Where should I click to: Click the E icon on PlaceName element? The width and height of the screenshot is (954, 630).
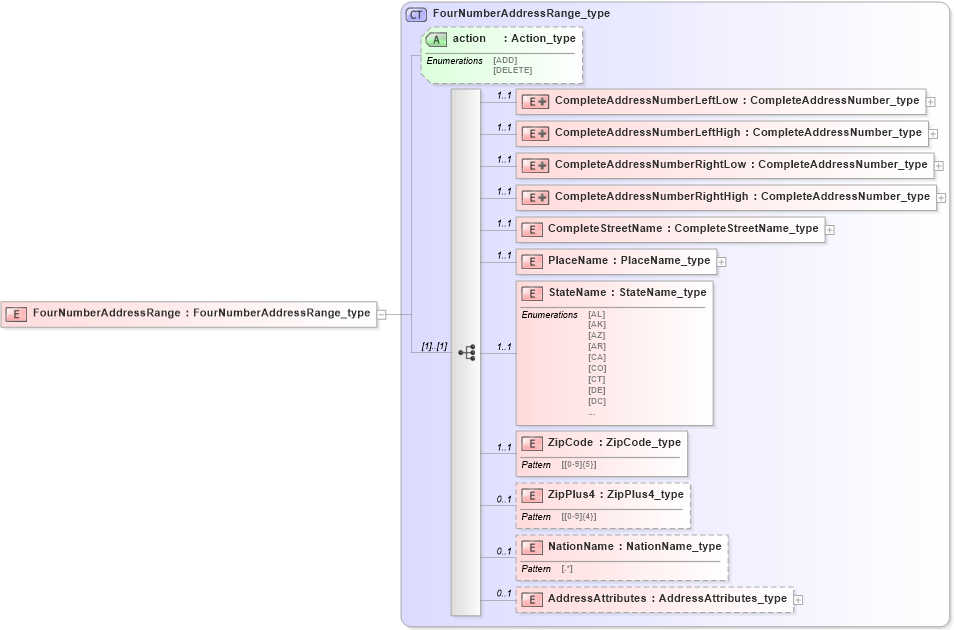click(532, 261)
